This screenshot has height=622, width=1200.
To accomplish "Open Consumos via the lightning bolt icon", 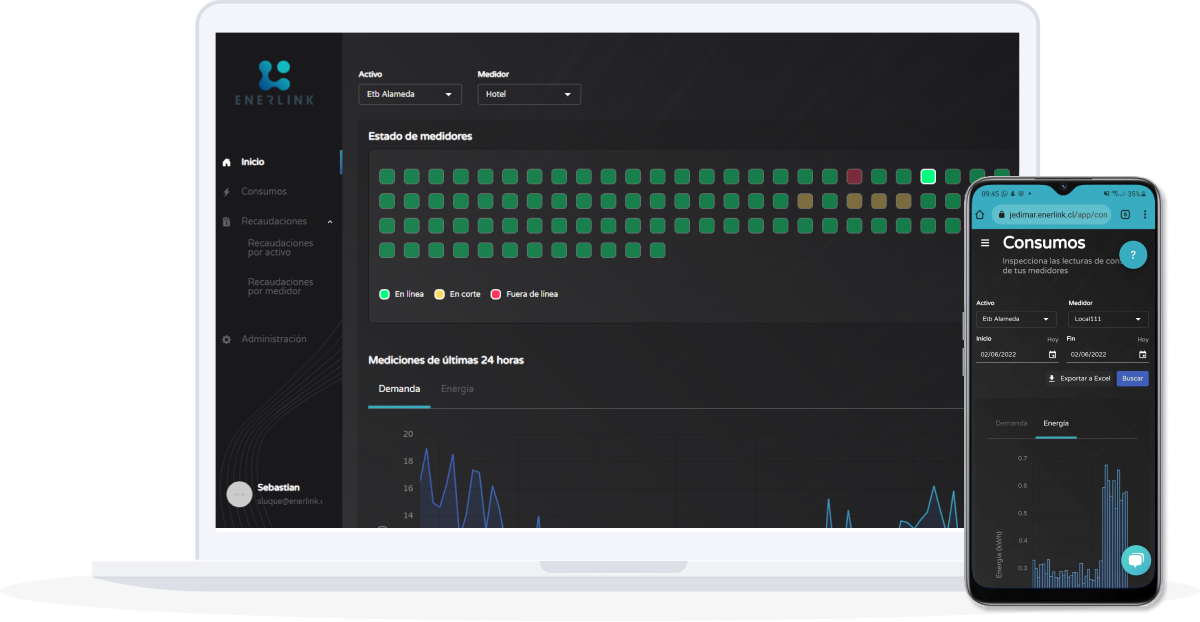I will (x=226, y=190).
